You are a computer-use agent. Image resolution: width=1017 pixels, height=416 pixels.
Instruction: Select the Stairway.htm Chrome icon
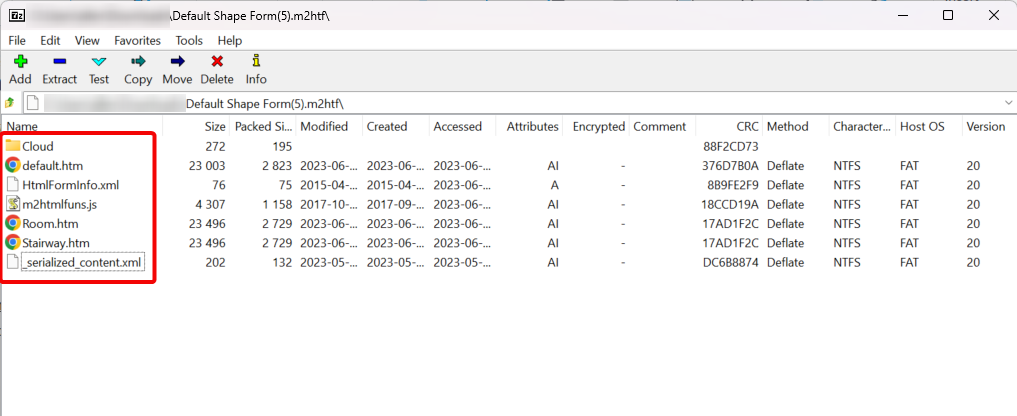12,243
